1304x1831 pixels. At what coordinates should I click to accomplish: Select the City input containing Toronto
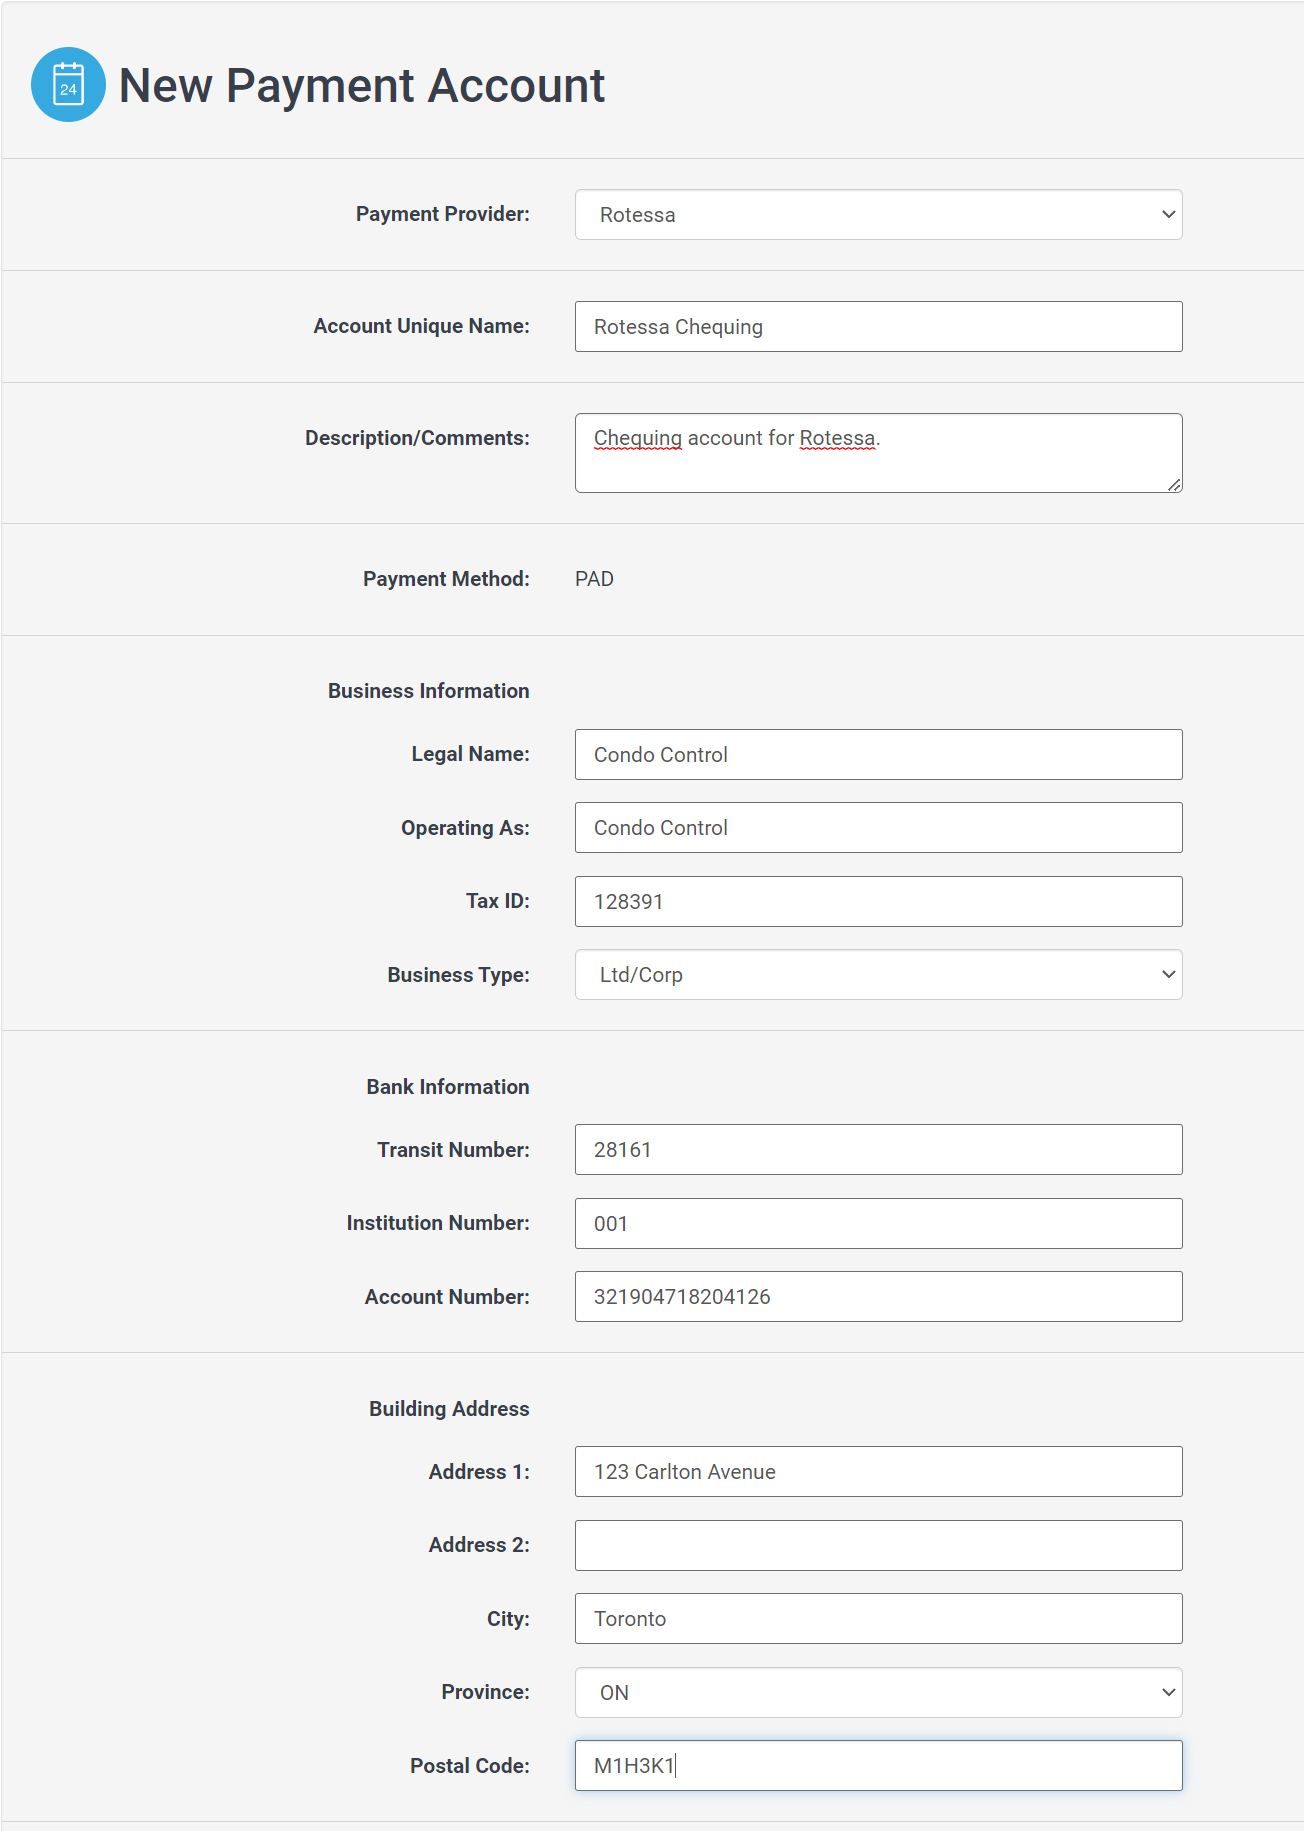click(x=878, y=1619)
